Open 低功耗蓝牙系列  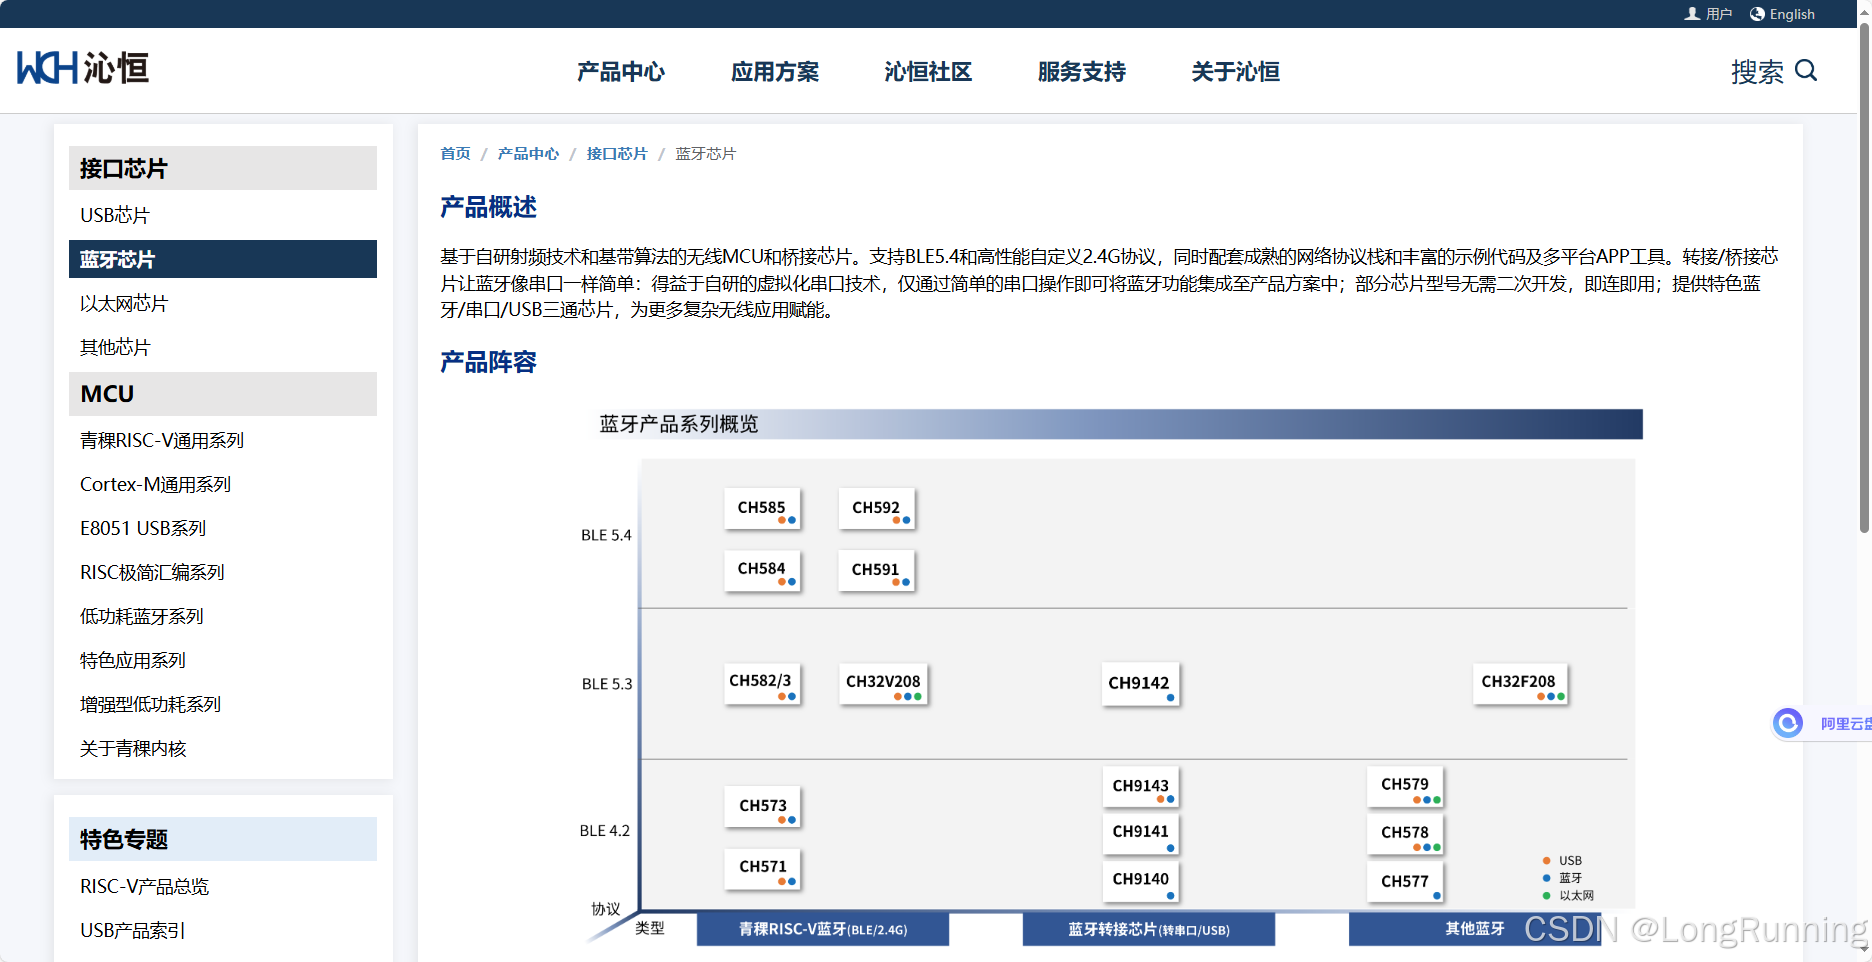point(142,616)
